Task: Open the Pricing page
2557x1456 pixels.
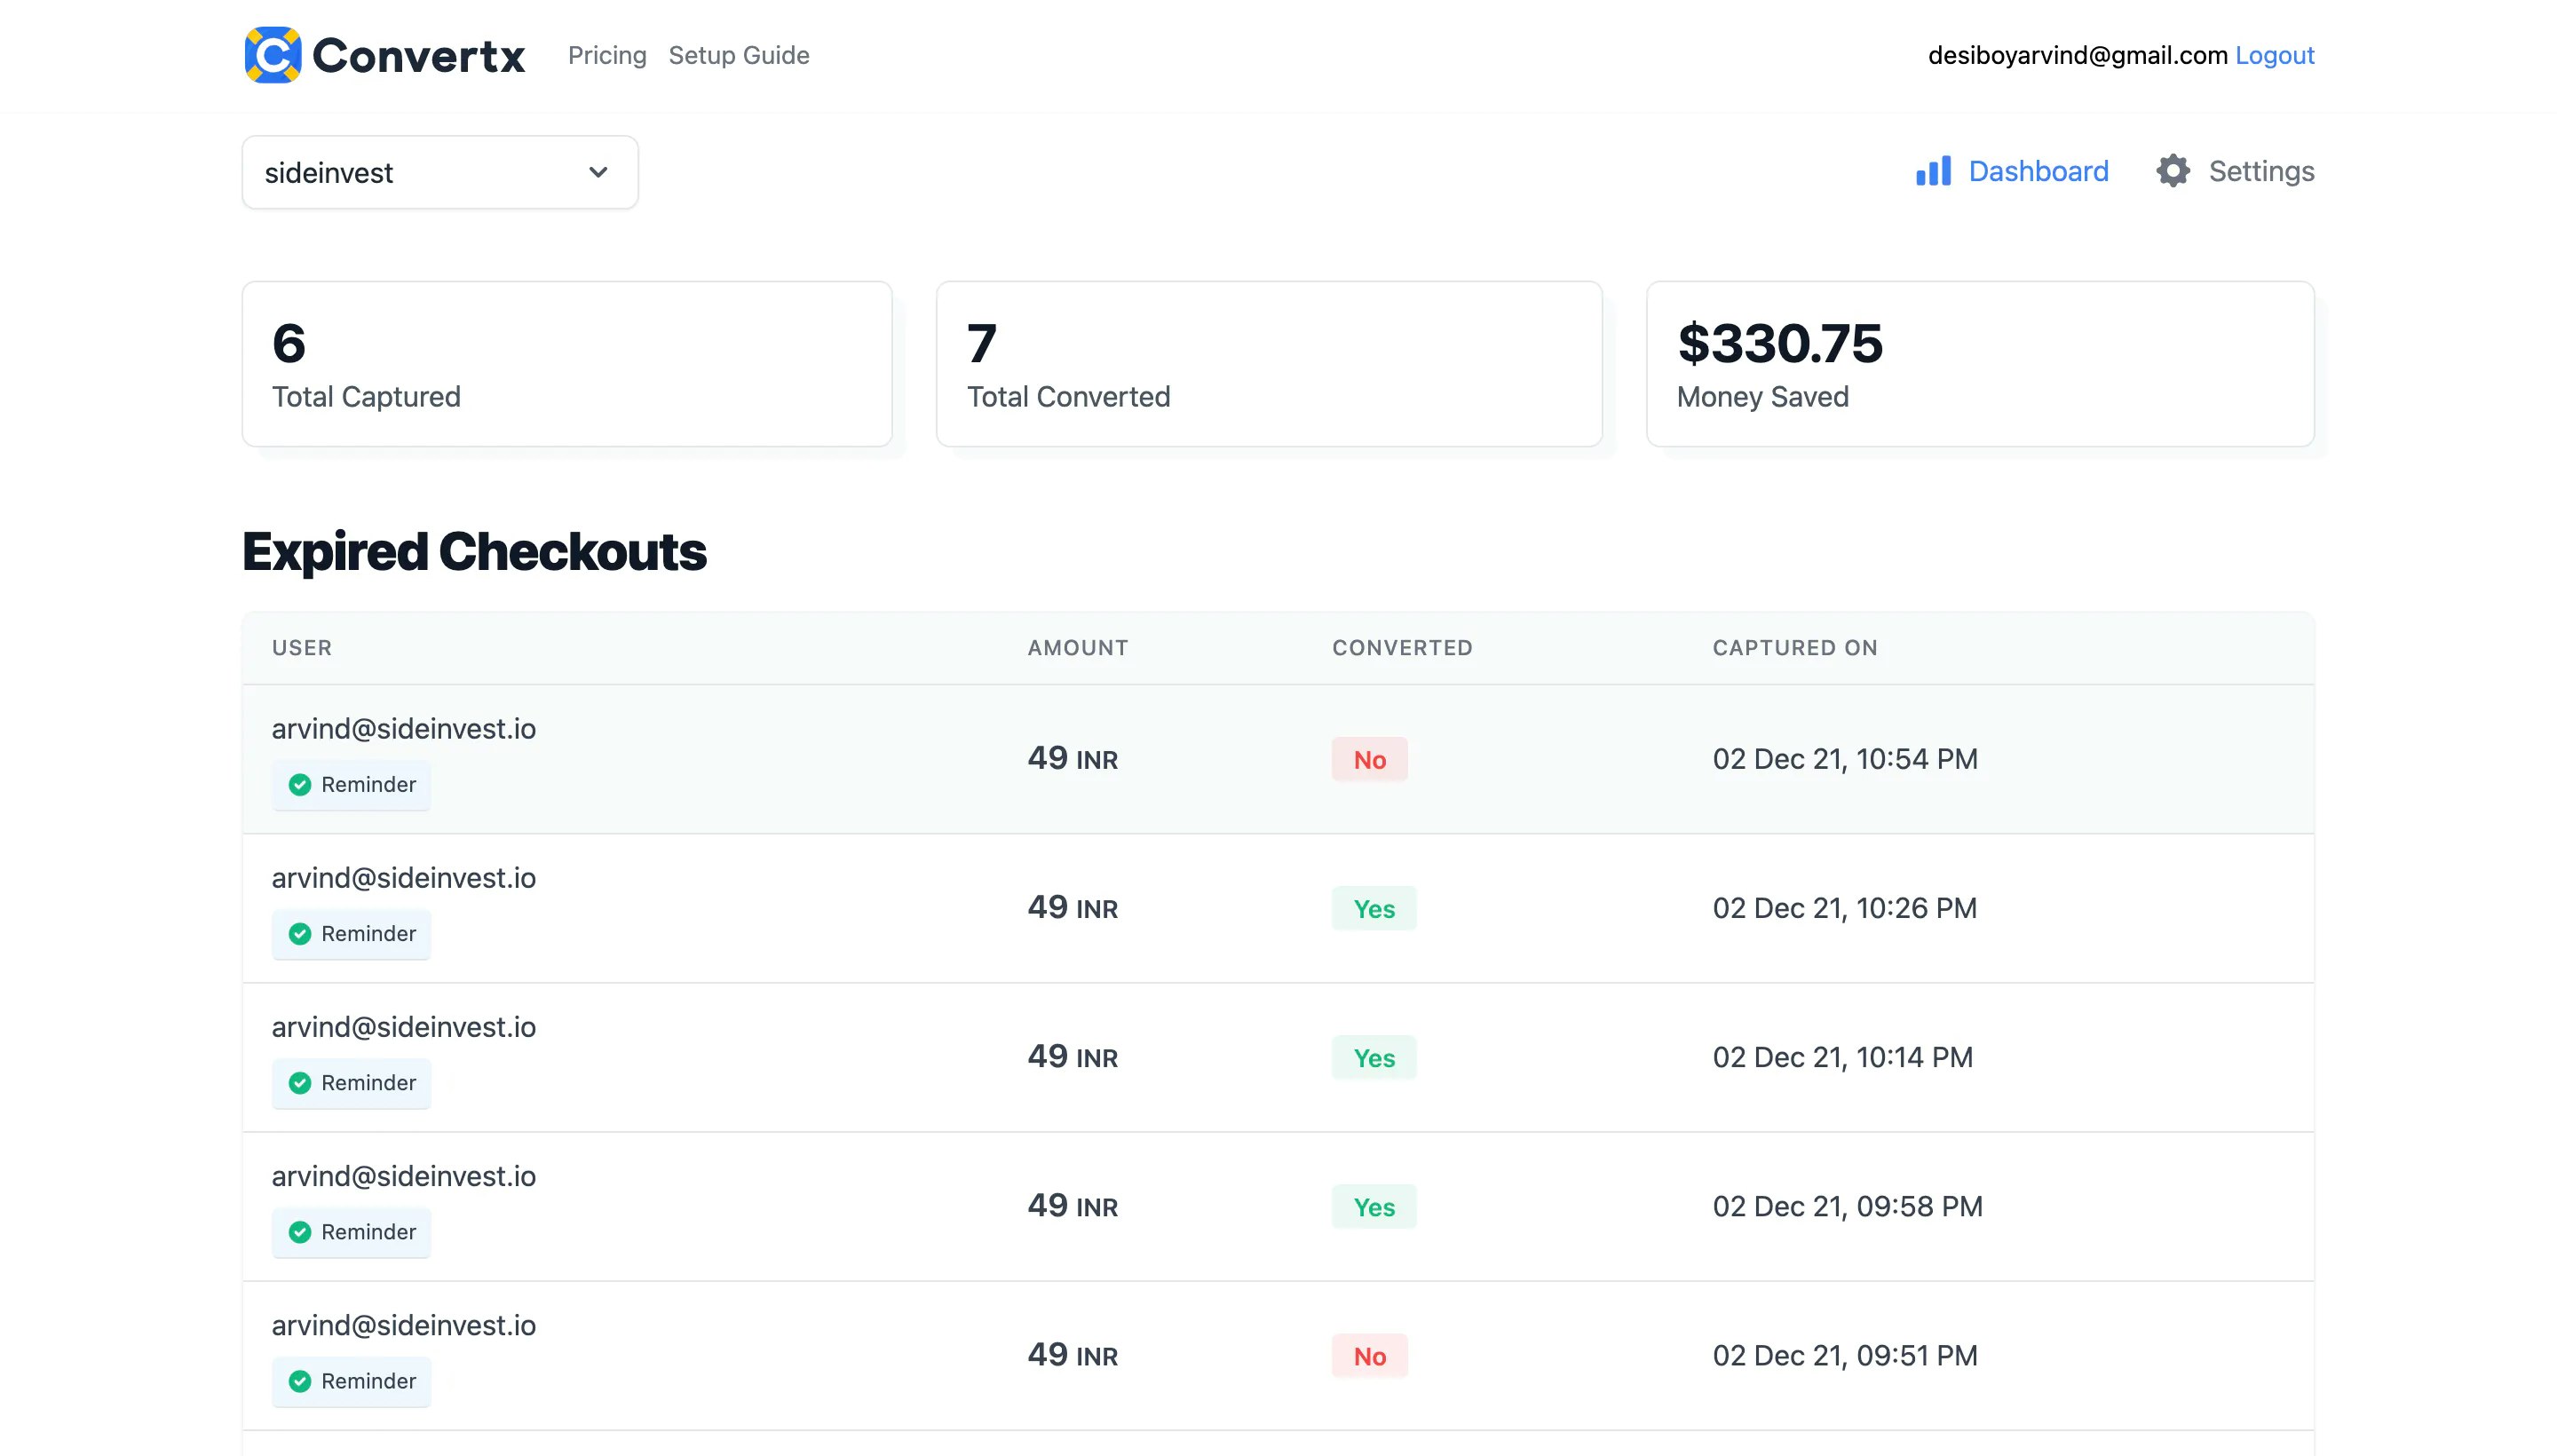Action: (x=606, y=55)
